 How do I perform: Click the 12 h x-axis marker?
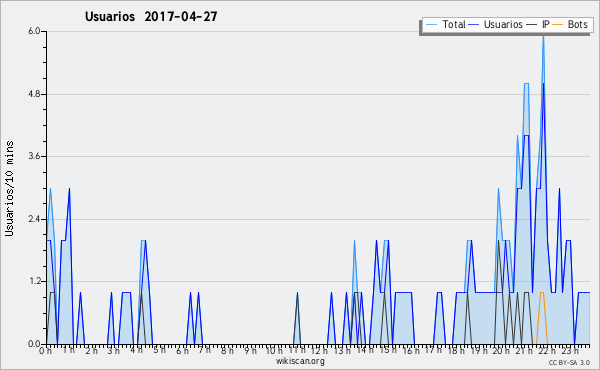click(319, 350)
